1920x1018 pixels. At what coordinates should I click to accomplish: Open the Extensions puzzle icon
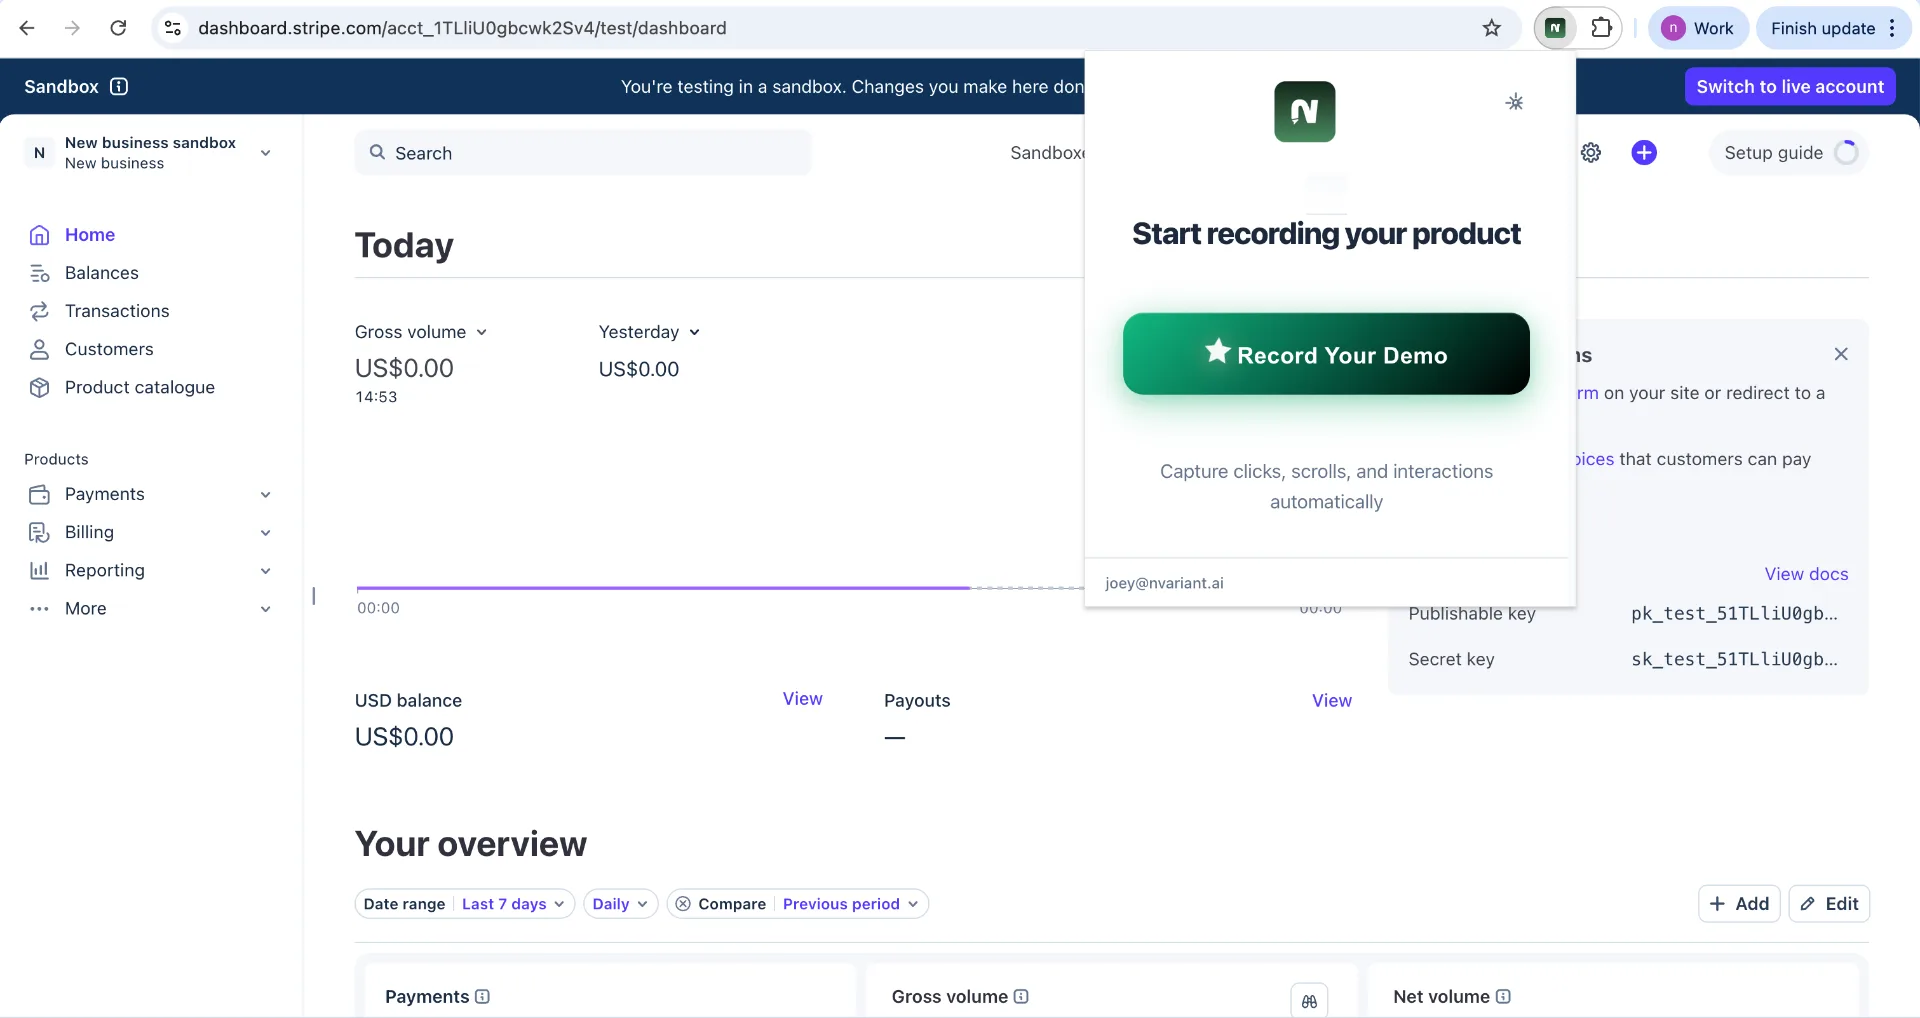(x=1601, y=28)
